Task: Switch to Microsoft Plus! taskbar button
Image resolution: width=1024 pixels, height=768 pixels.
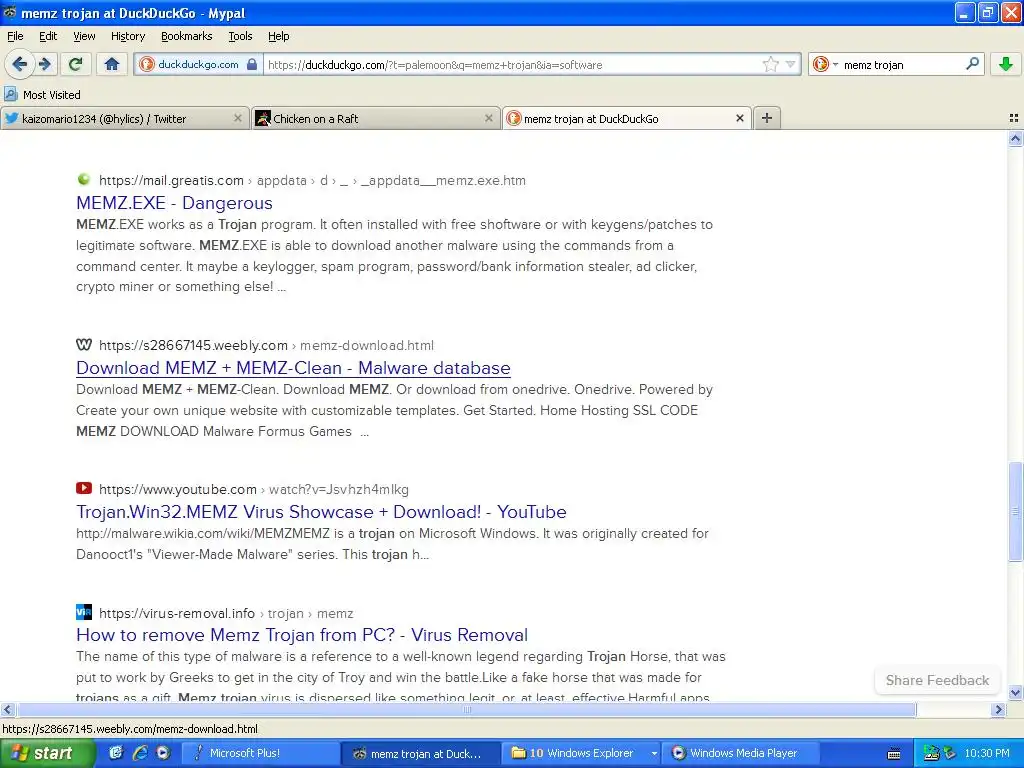Action: 260,753
